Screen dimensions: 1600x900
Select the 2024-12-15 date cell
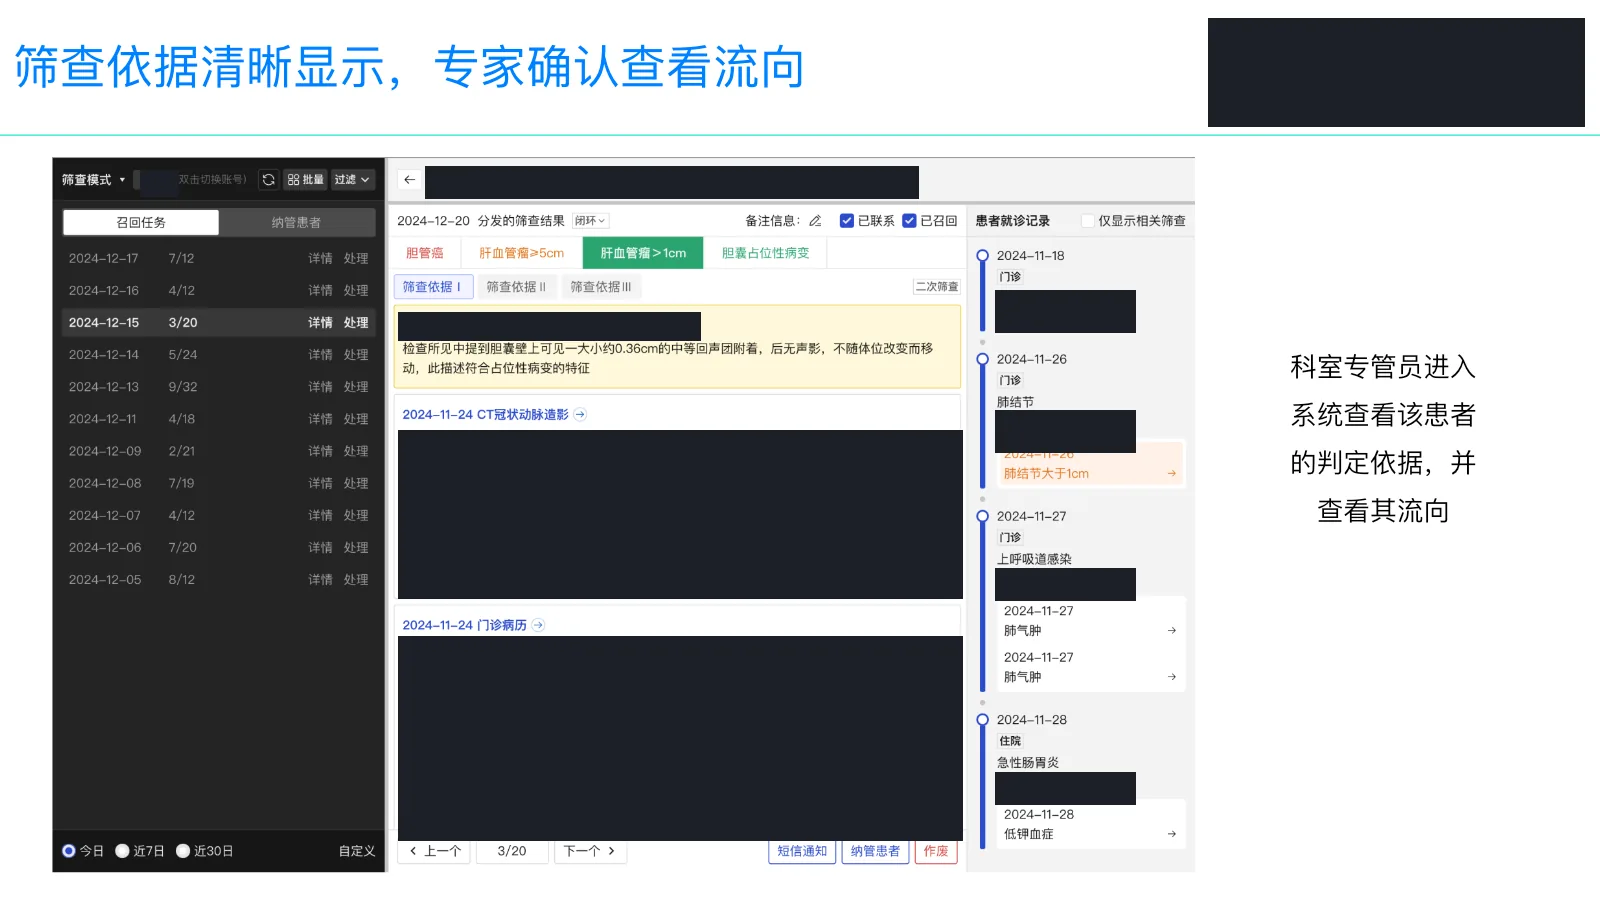tap(104, 322)
